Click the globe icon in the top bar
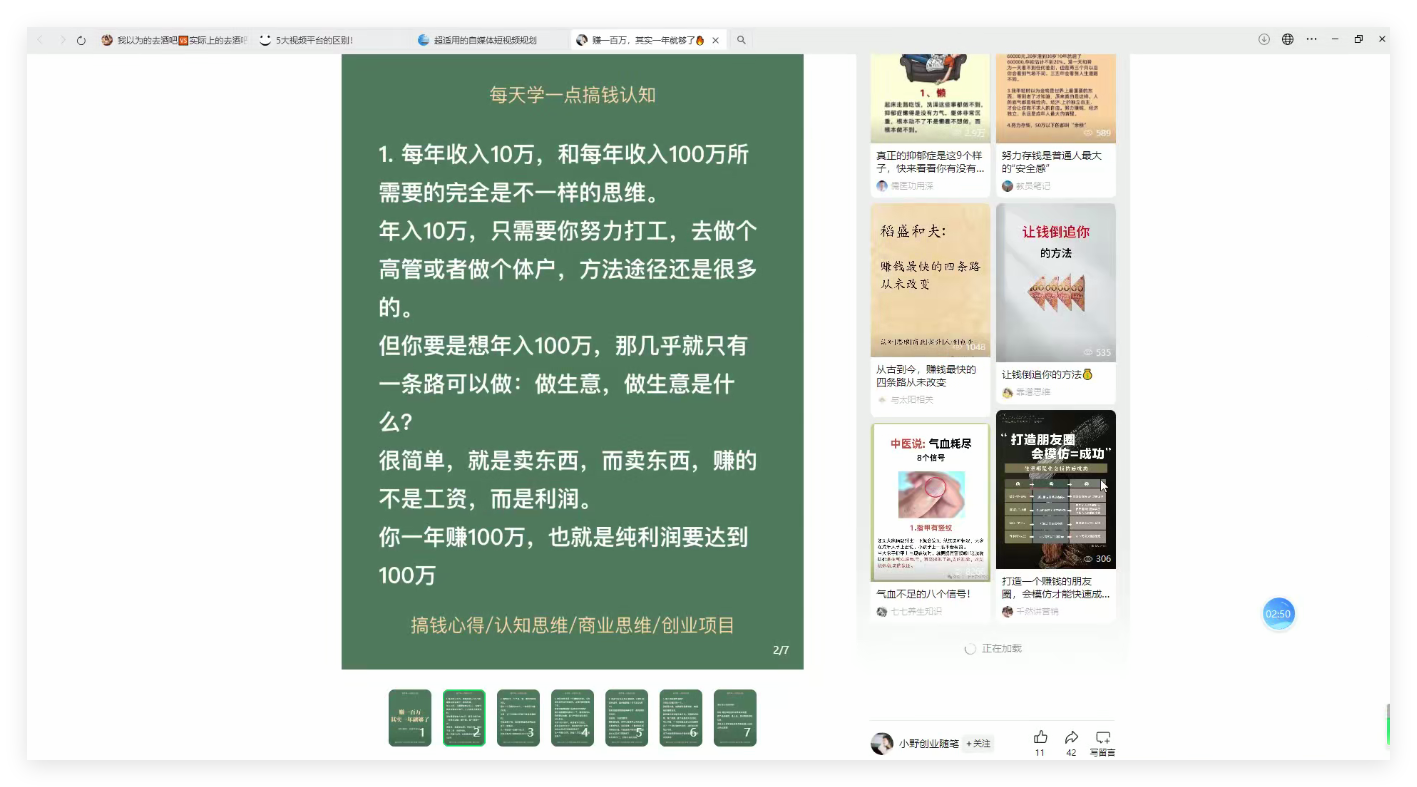This screenshot has height=787, width=1417. tap(1288, 39)
